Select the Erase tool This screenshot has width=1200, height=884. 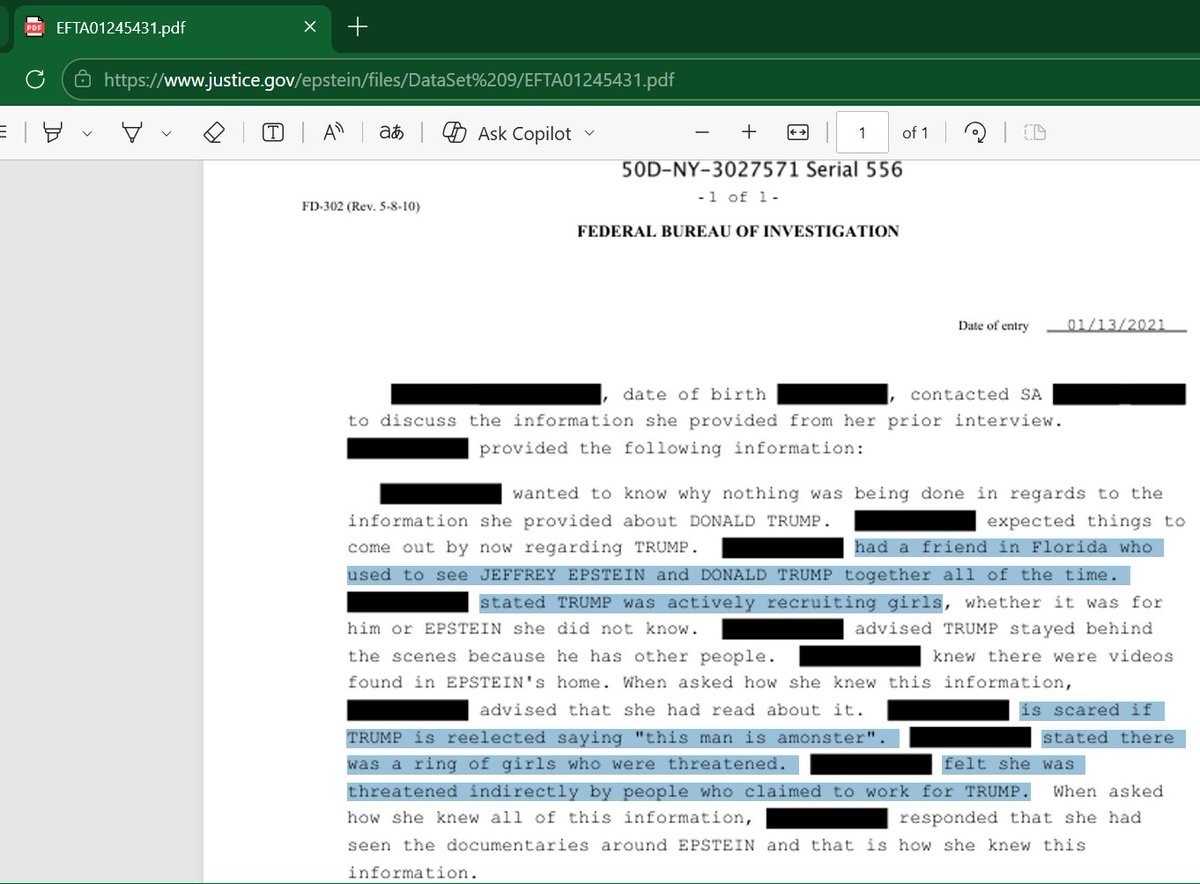pos(213,133)
